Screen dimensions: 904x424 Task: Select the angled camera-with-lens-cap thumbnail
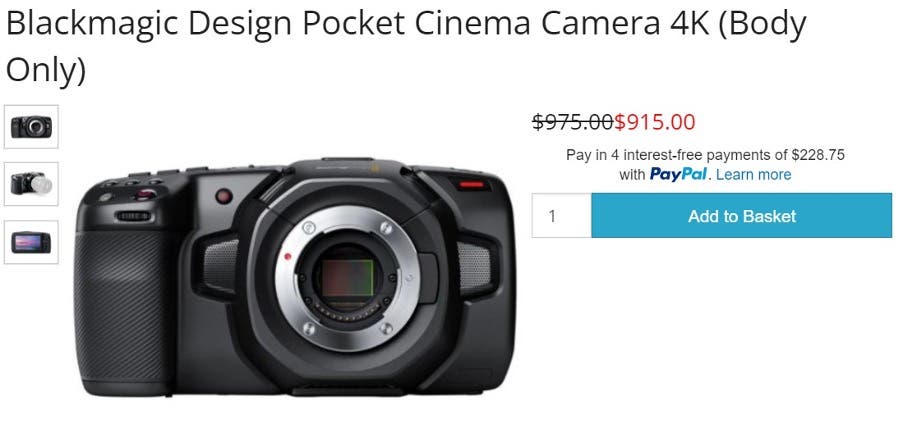[x=31, y=184]
